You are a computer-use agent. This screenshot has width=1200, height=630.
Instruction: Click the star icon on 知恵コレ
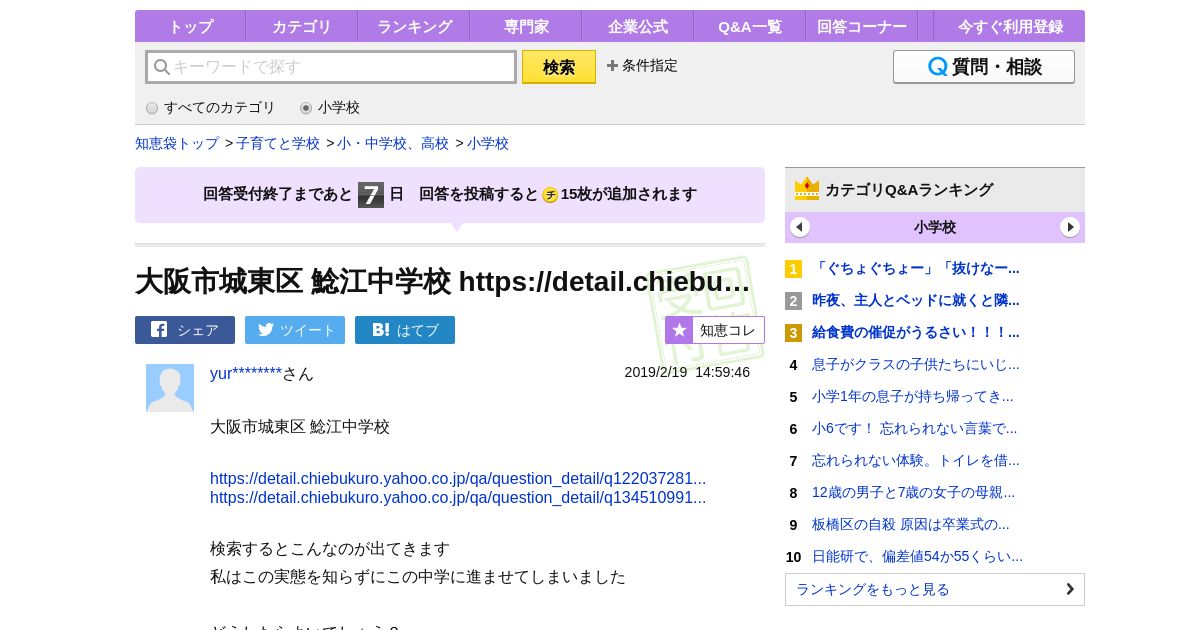[x=679, y=330]
